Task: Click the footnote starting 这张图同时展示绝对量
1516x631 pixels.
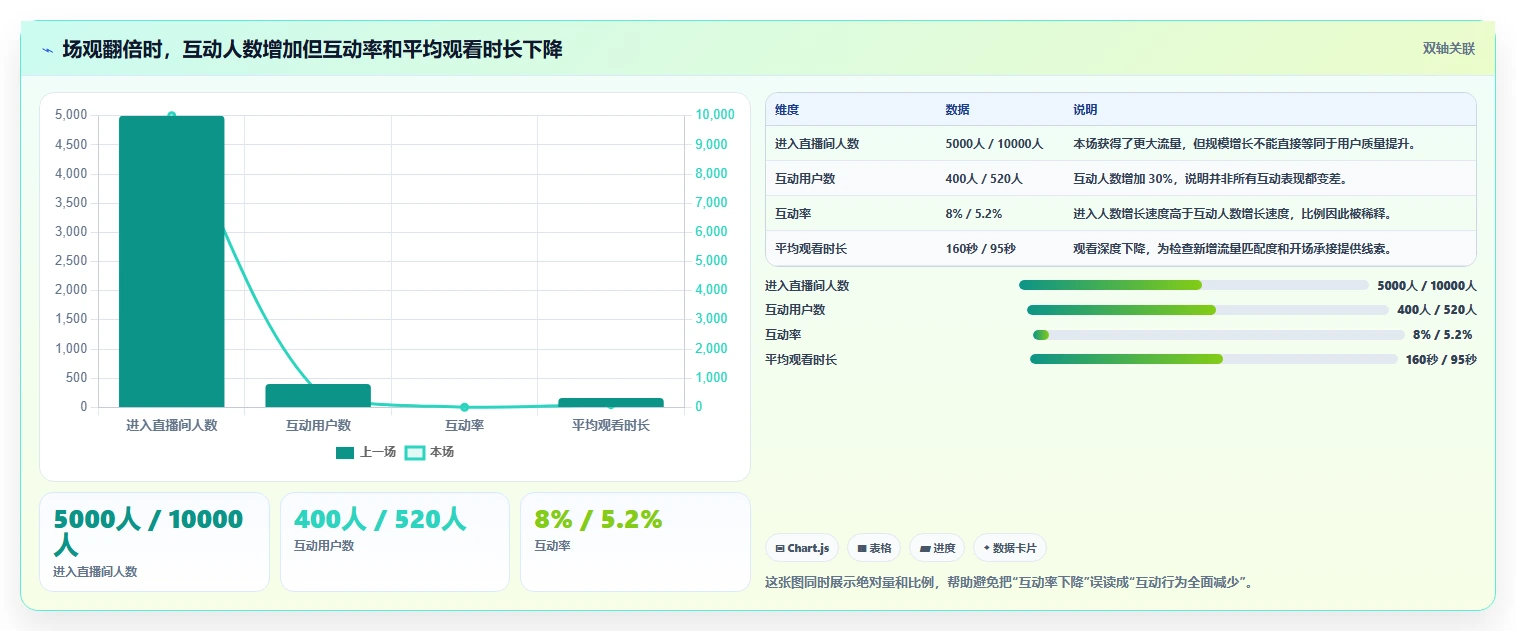Action: 1008,582
